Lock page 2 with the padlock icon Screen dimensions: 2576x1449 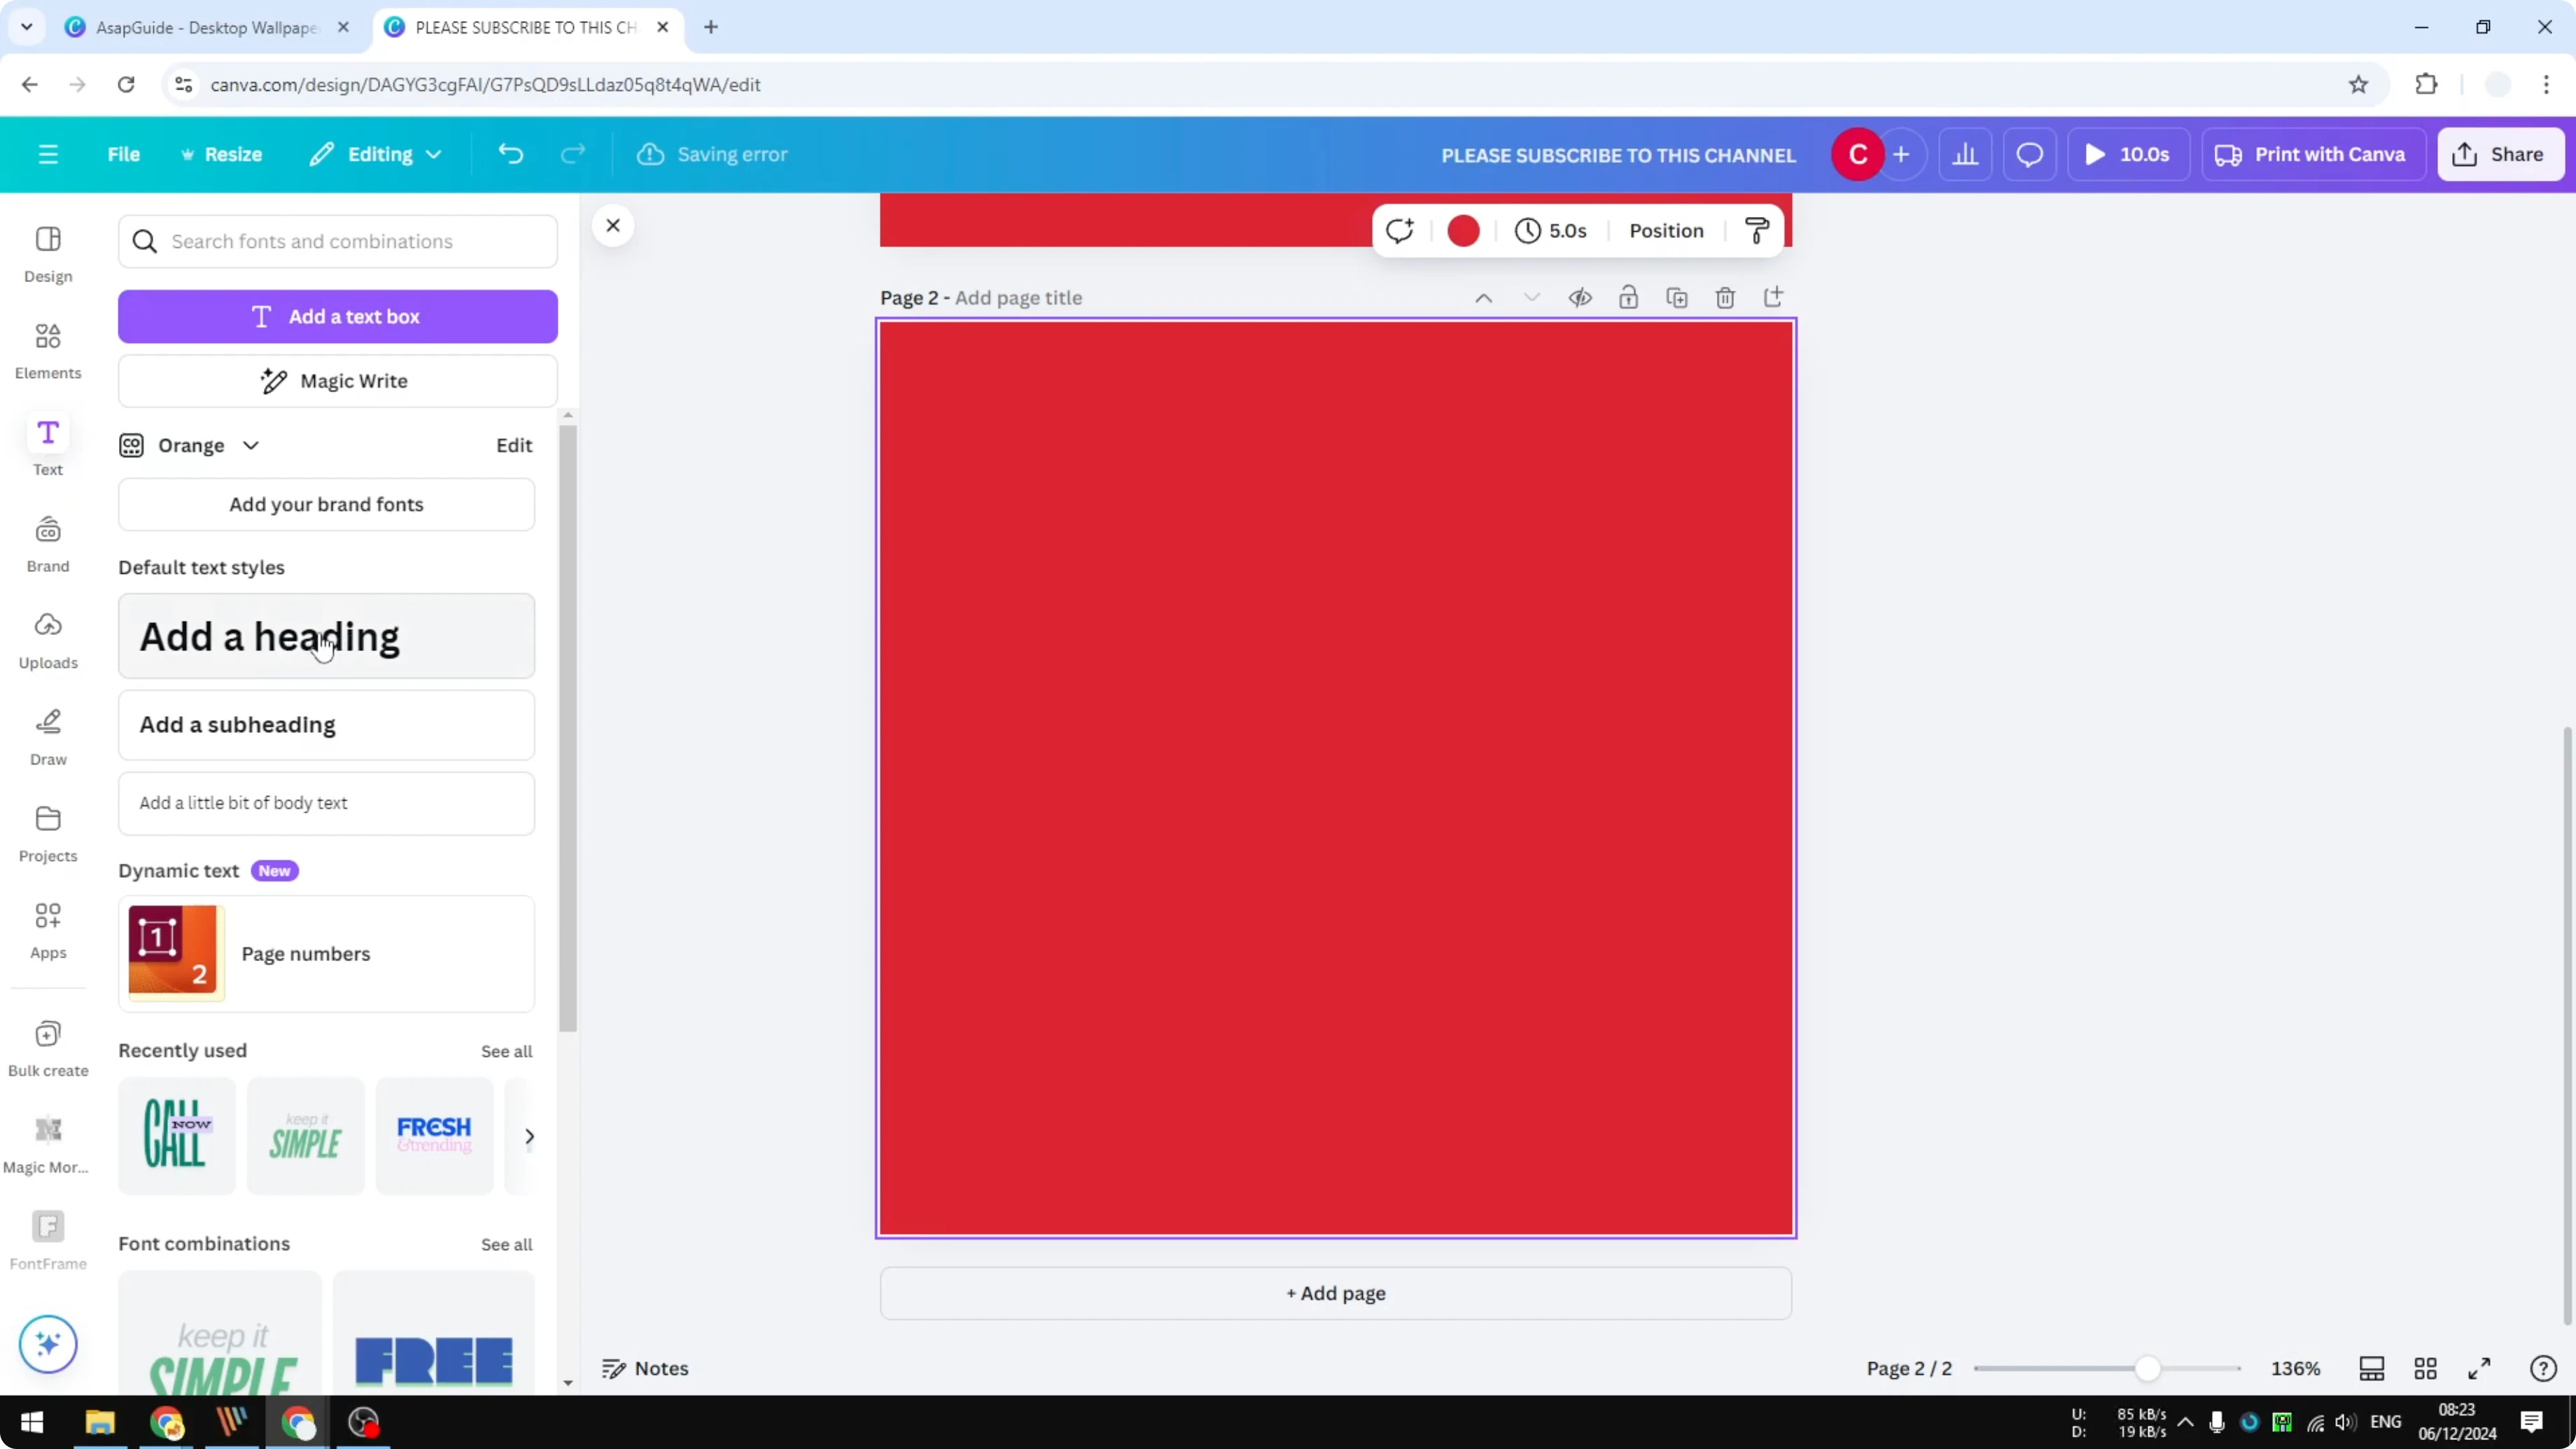point(1628,297)
